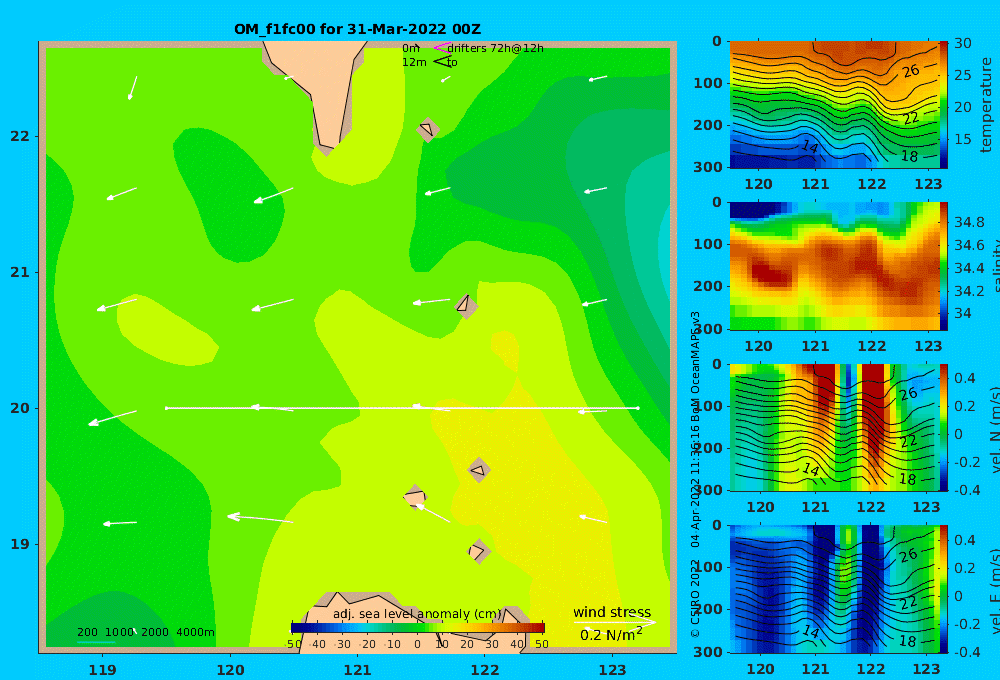Viewport: 1000px width, 680px height.
Task: Open the temperature depth section panel
Action: click(834, 105)
